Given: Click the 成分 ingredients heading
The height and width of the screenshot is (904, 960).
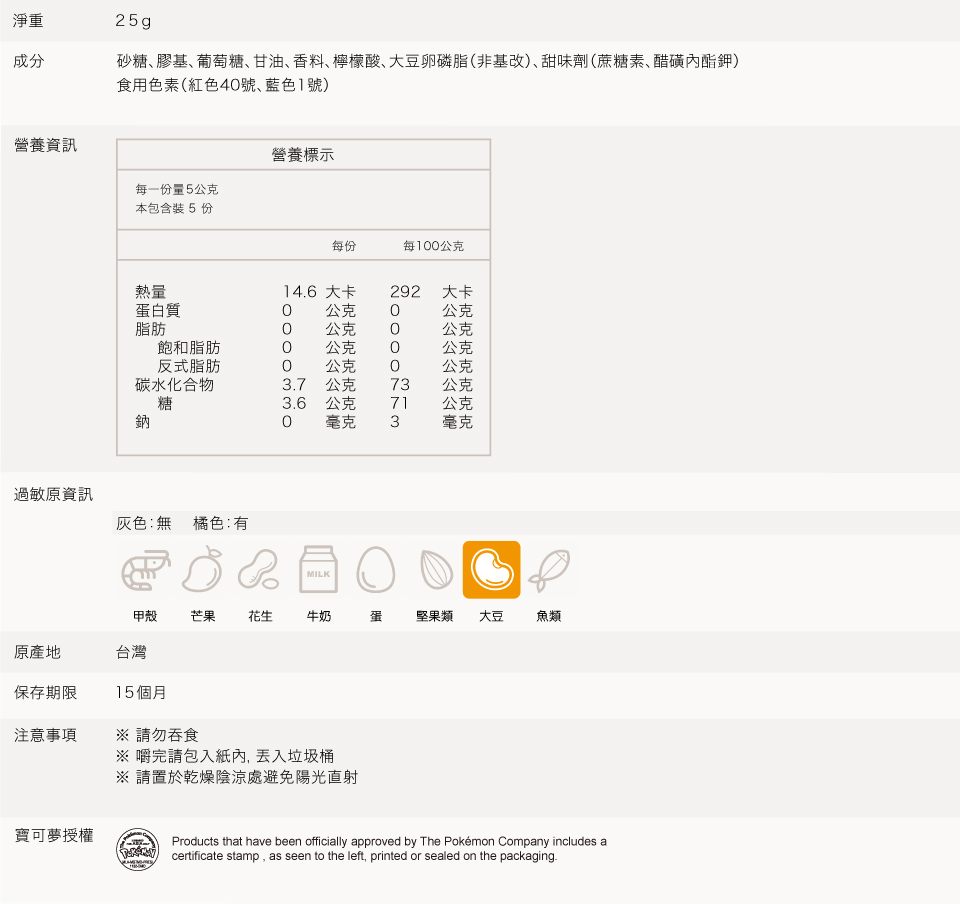Looking at the screenshot, I should coord(29,61).
